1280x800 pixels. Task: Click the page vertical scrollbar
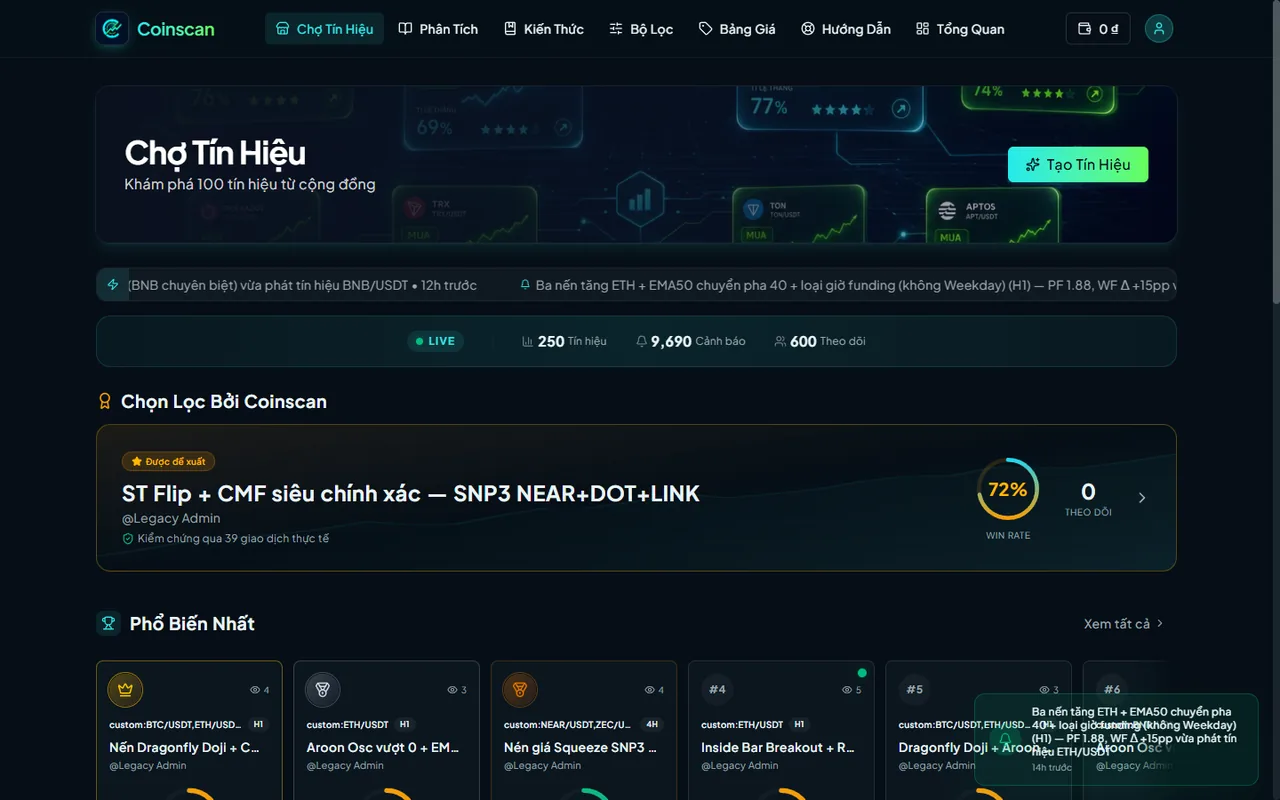point(1274,150)
